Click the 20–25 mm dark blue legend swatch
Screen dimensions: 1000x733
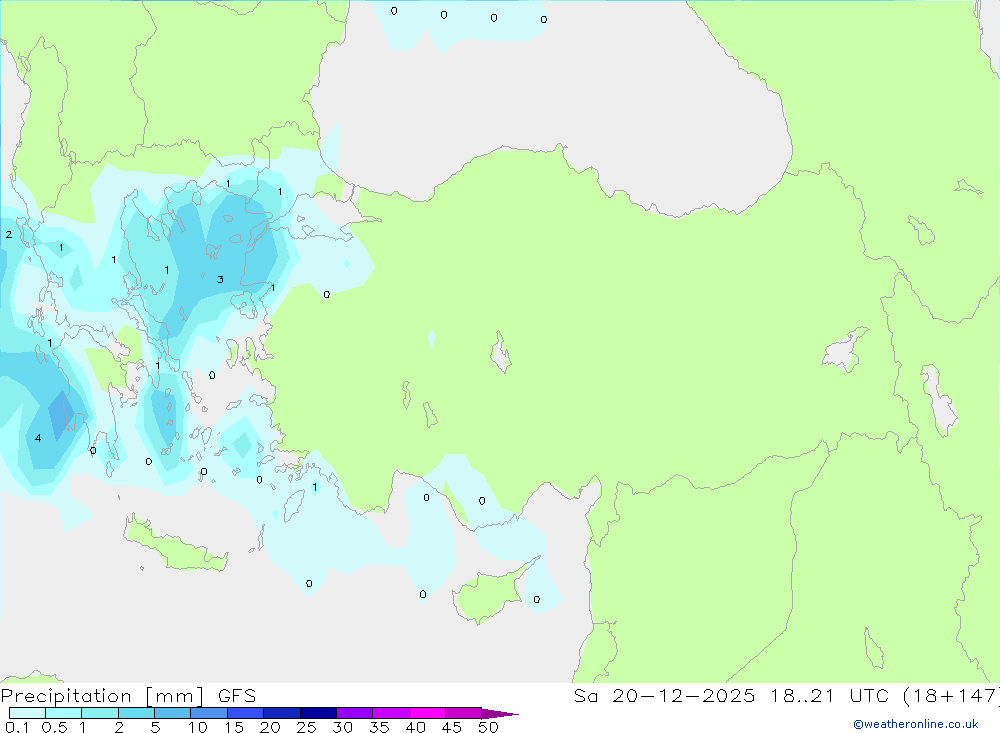[282, 713]
